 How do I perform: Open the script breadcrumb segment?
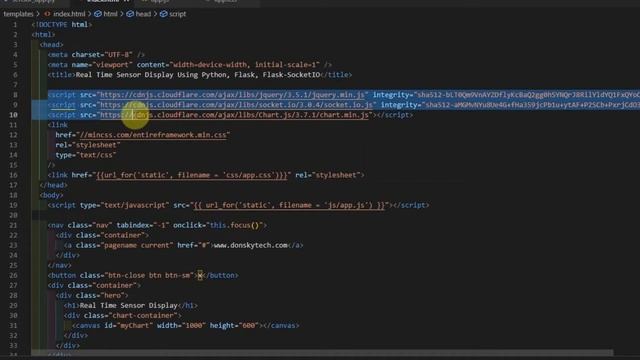pyautogui.click(x=178, y=14)
